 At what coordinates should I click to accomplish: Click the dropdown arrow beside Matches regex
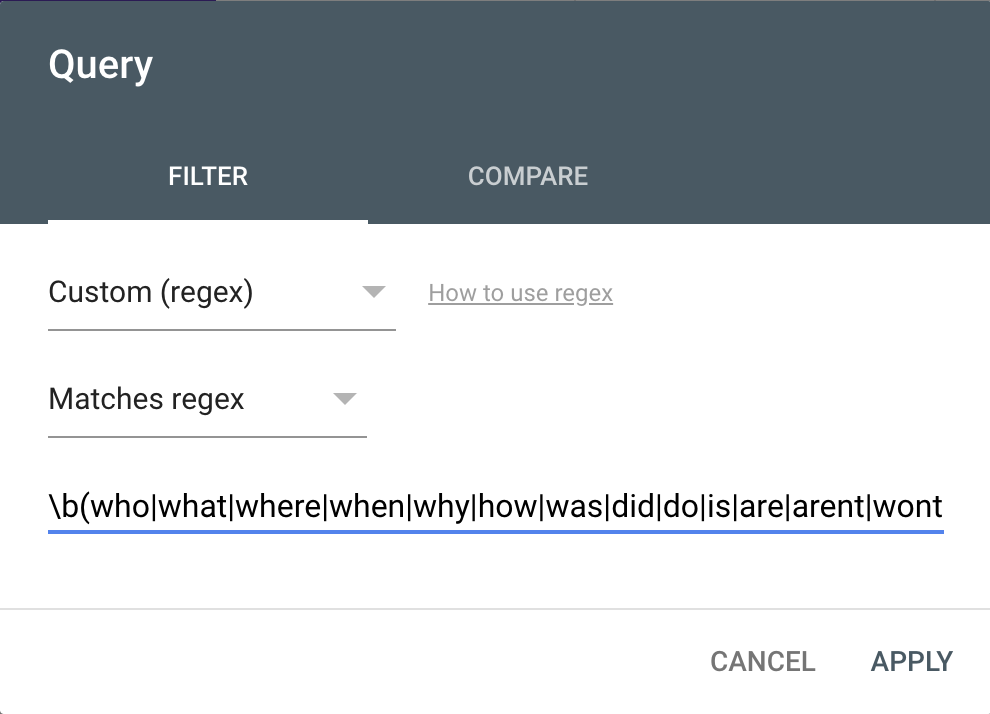click(345, 399)
